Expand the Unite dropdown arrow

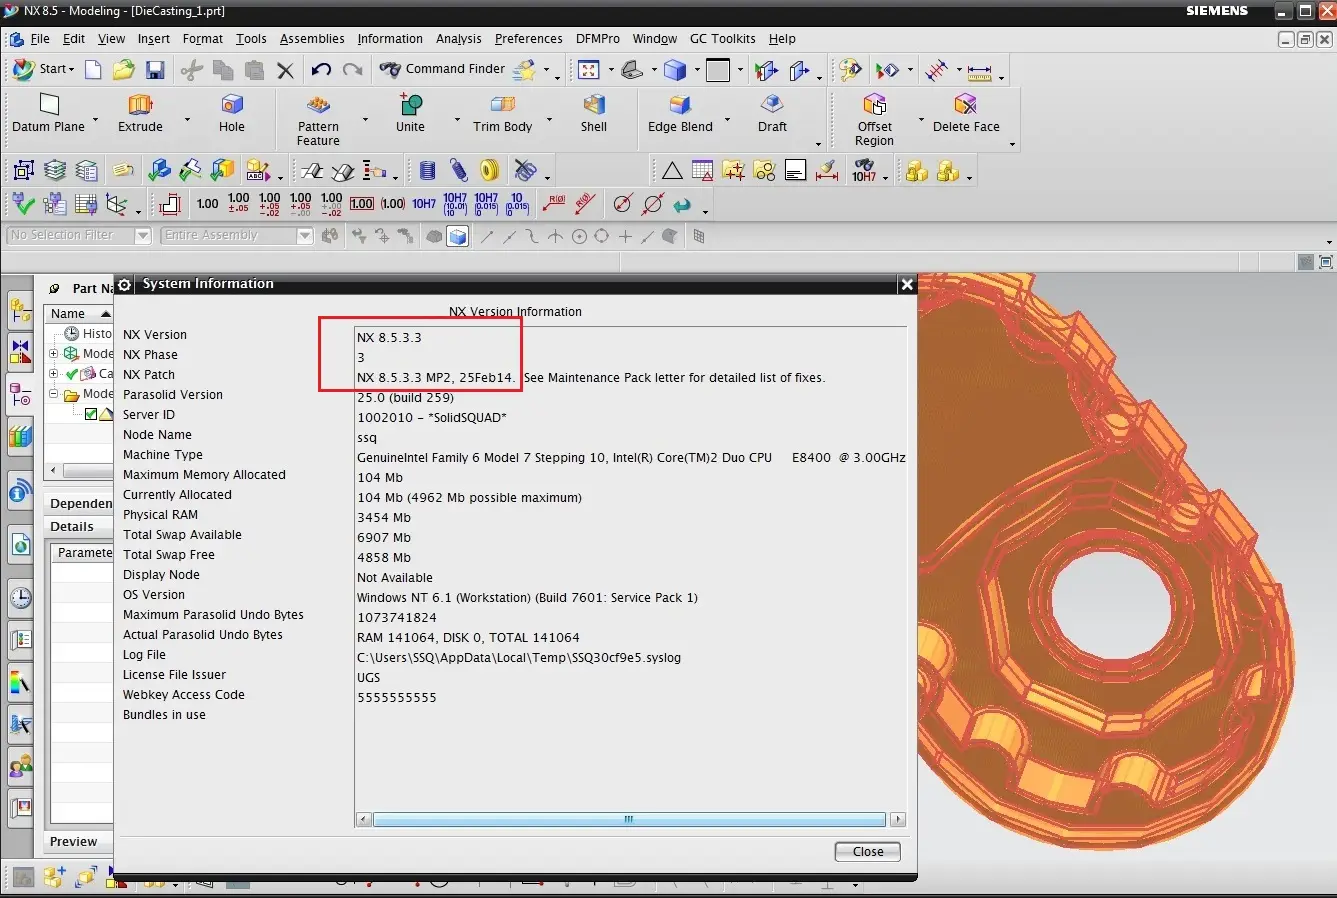coord(457,120)
